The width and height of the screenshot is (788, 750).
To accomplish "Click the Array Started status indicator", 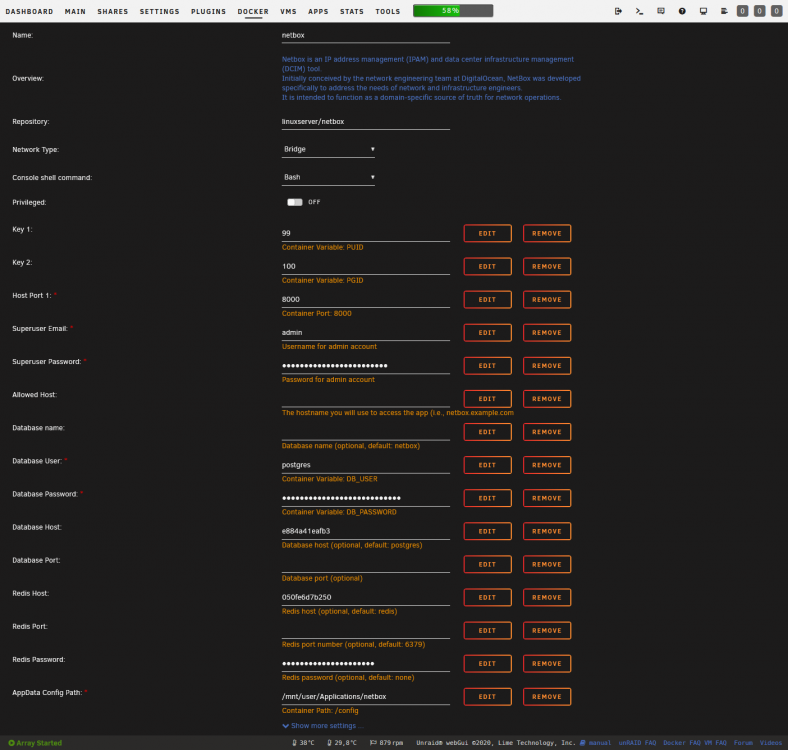I will click(x=35, y=742).
